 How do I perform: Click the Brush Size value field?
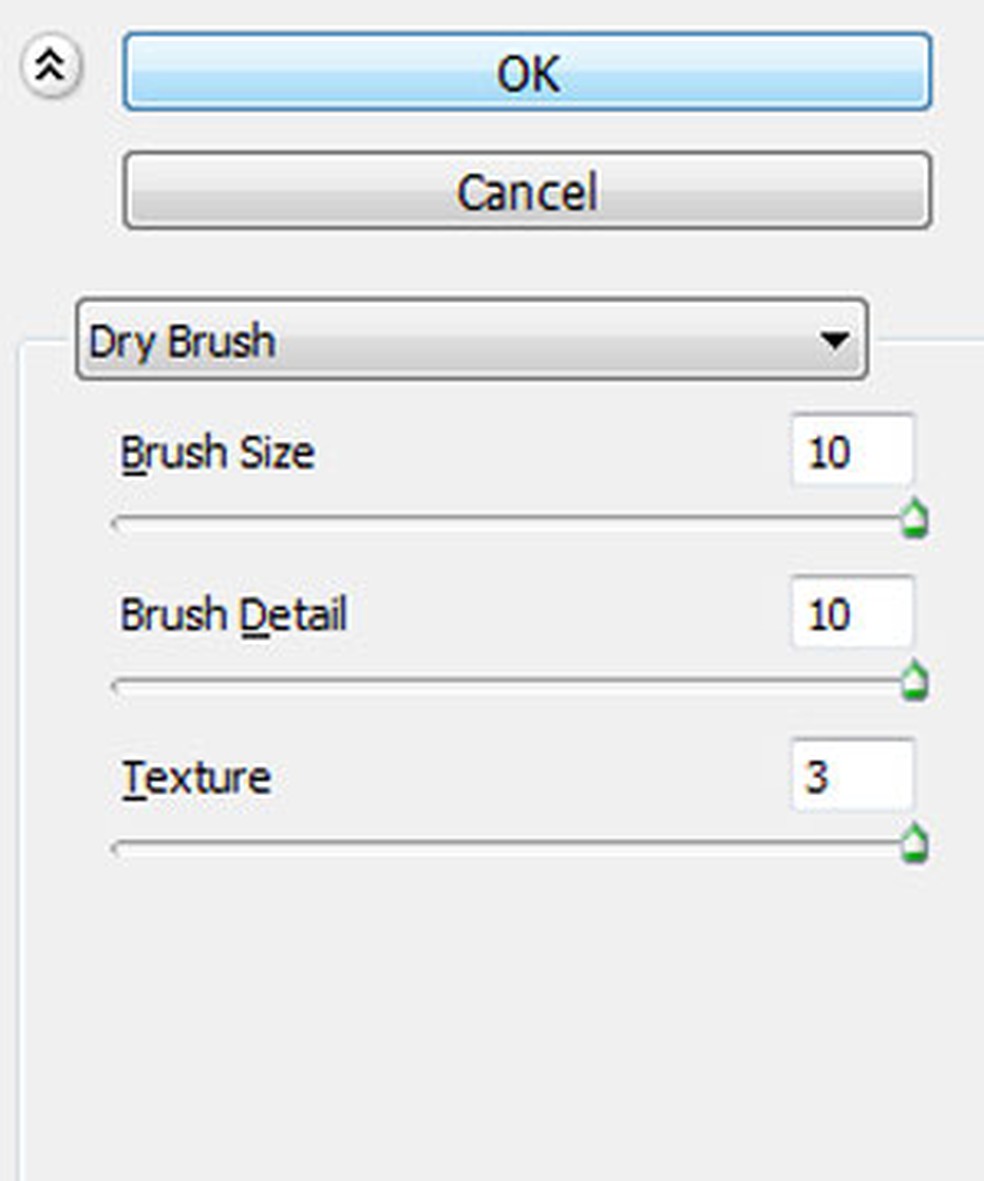(x=851, y=452)
